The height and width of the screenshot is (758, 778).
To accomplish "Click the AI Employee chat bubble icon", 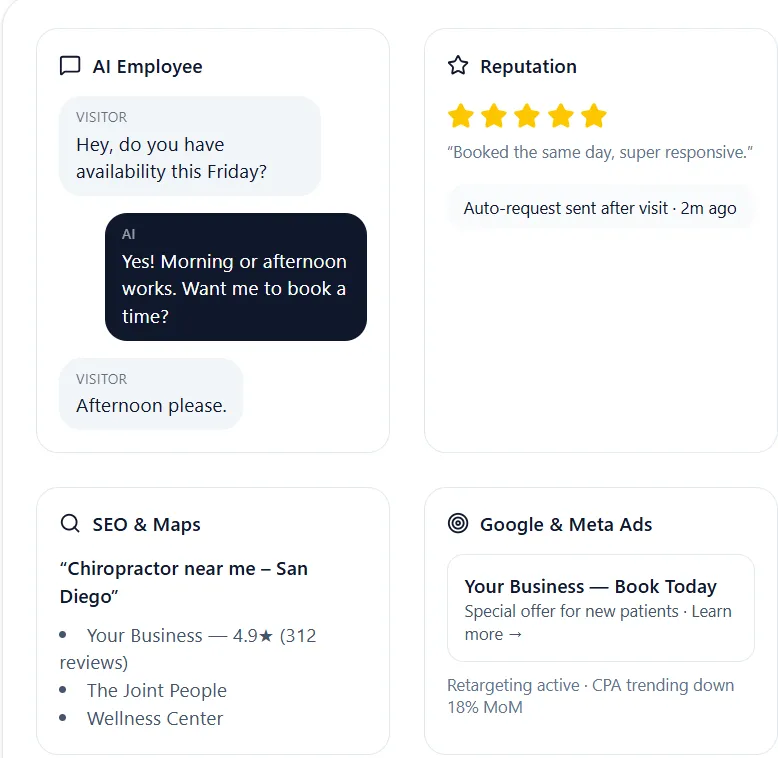I will pyautogui.click(x=70, y=66).
